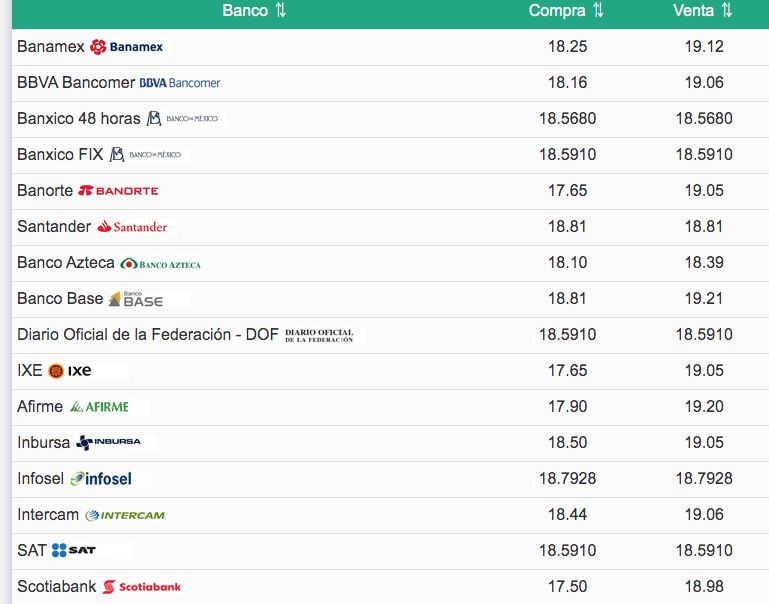Click the IXE logo
The image size is (769, 604).
[70, 371]
